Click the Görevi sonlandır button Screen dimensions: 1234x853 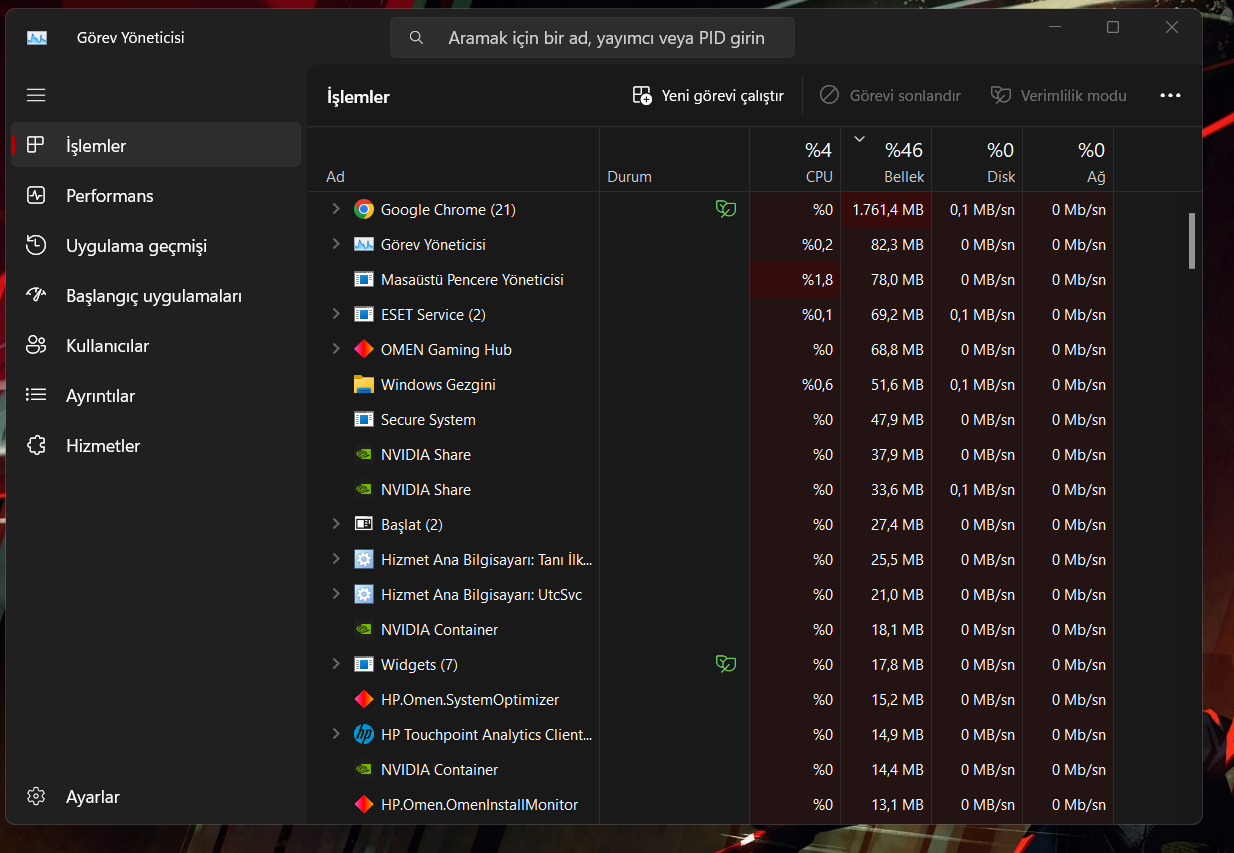(890, 96)
